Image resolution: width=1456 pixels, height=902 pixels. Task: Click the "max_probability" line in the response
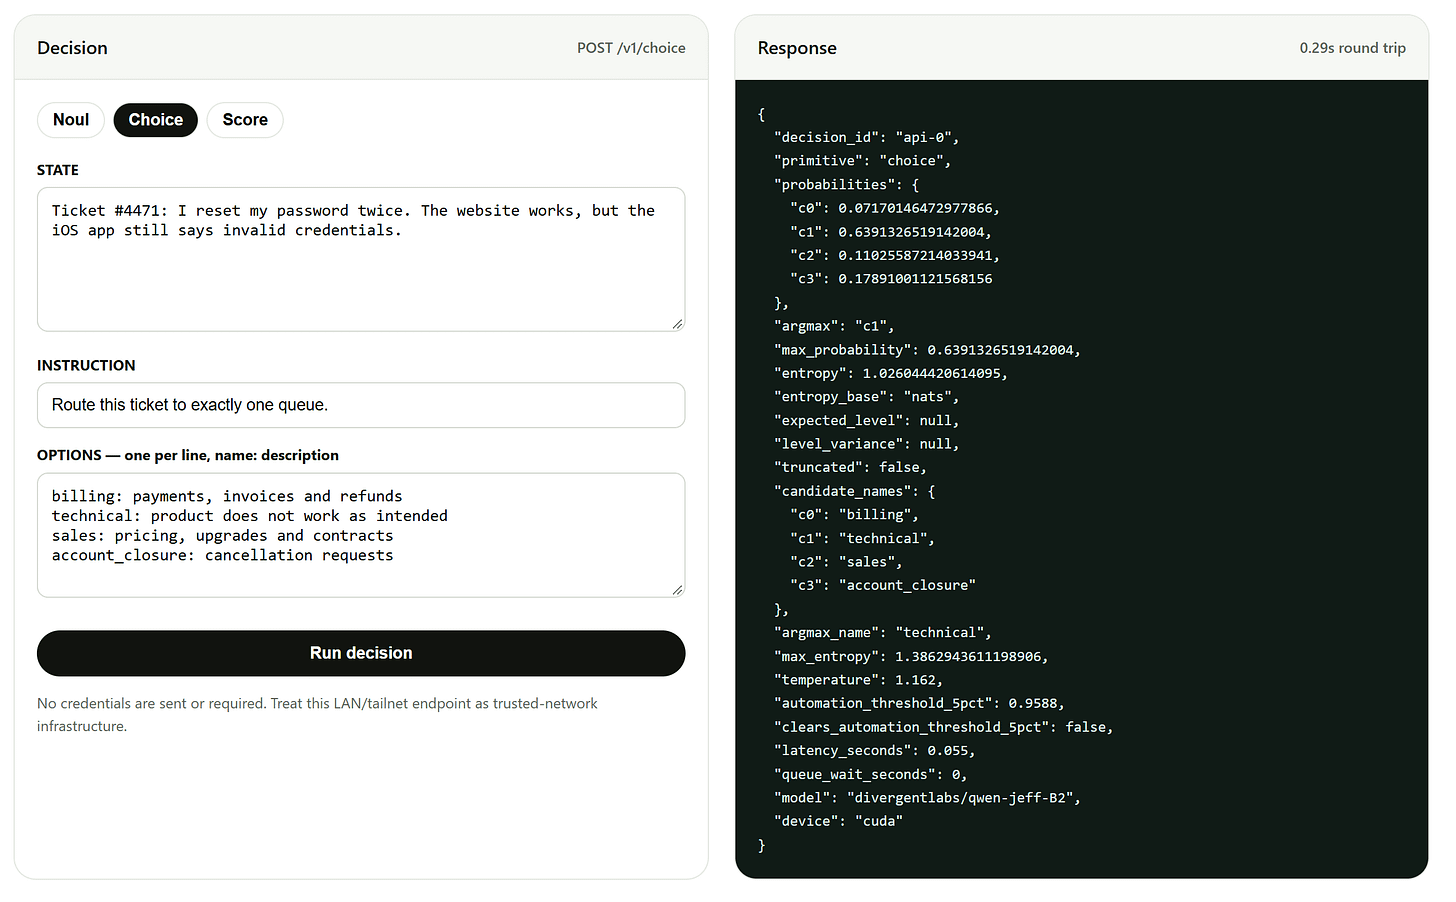click(927, 350)
